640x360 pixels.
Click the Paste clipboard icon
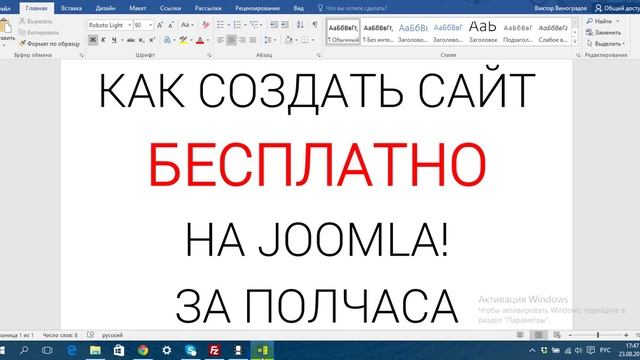pos(6,26)
